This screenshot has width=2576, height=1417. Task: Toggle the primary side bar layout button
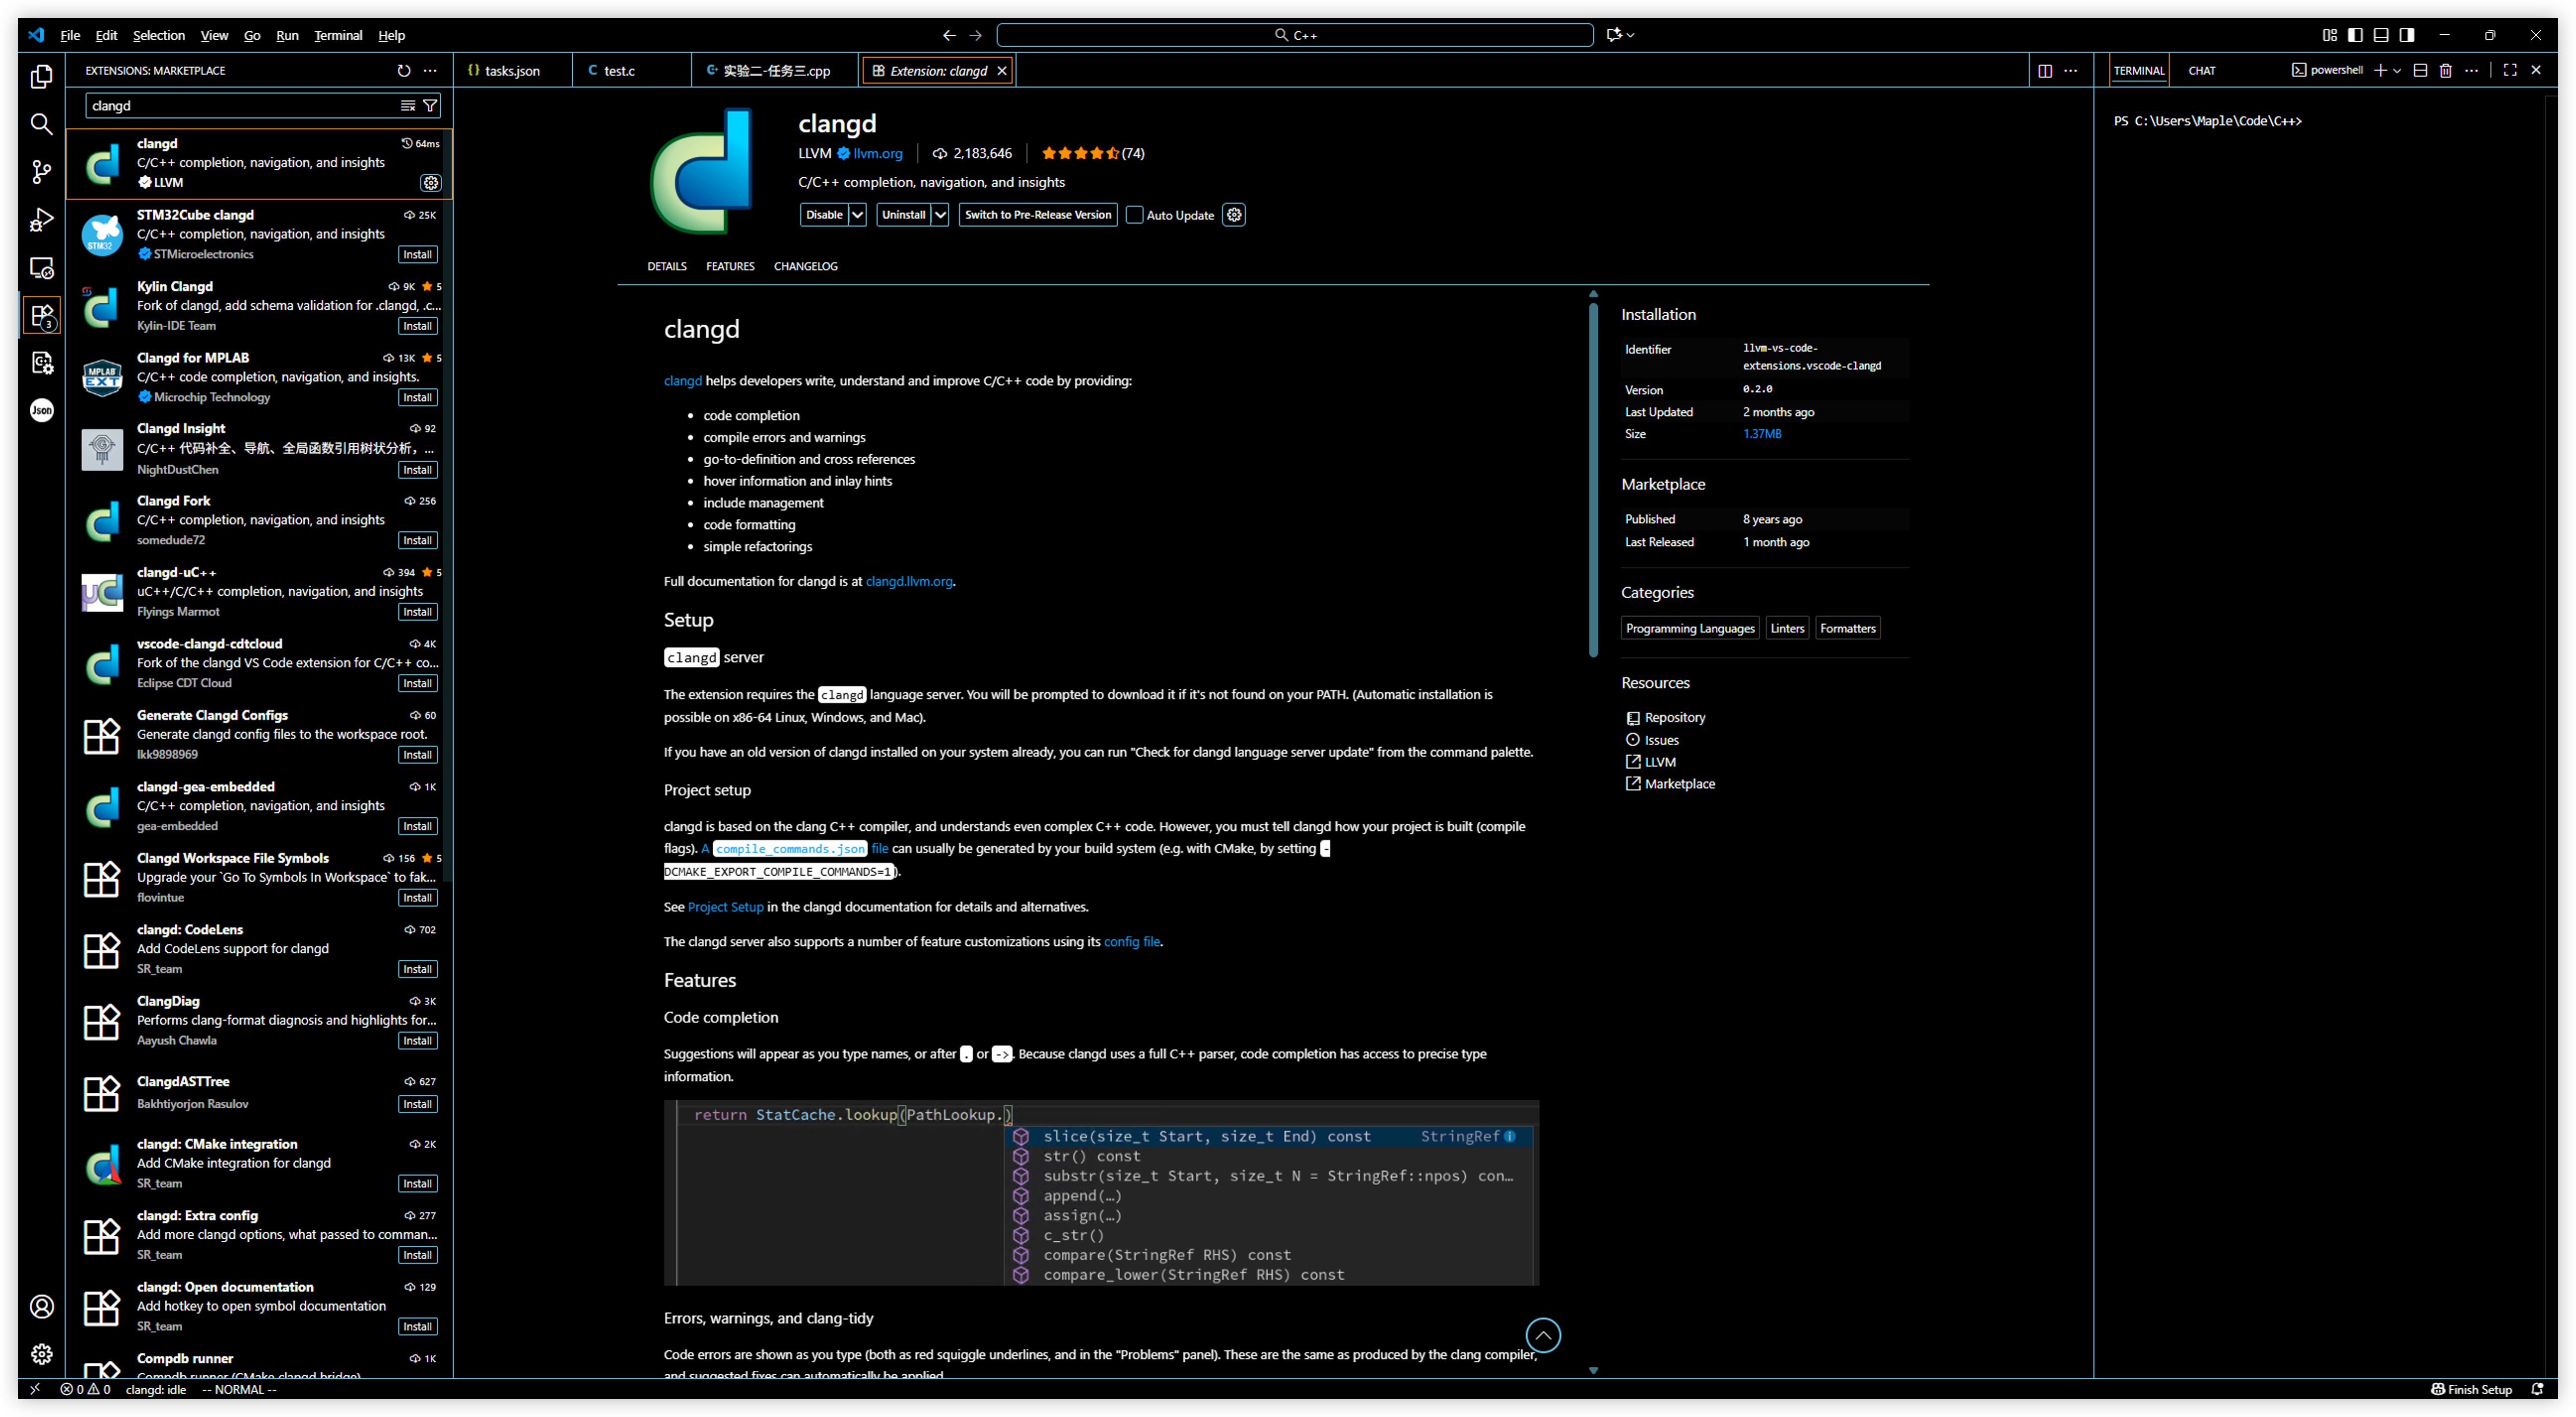(2355, 35)
